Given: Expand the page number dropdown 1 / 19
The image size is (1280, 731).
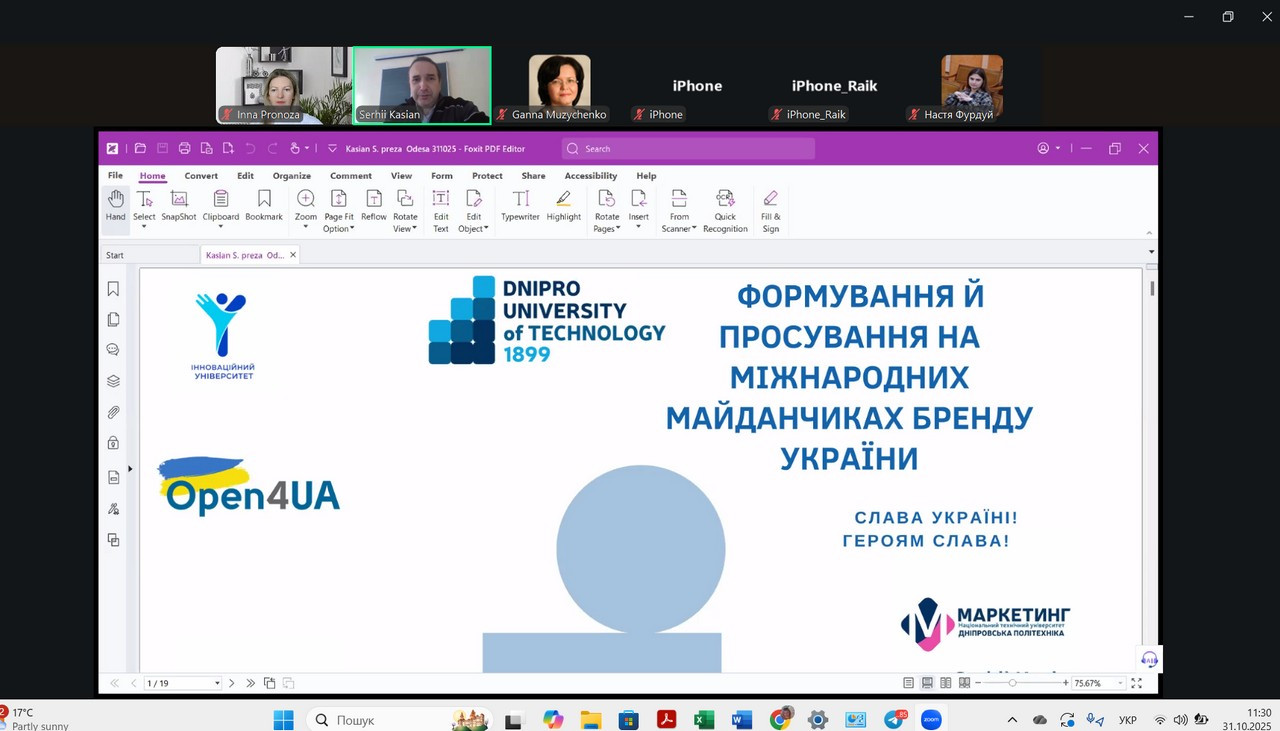Looking at the screenshot, I should pyautogui.click(x=216, y=684).
